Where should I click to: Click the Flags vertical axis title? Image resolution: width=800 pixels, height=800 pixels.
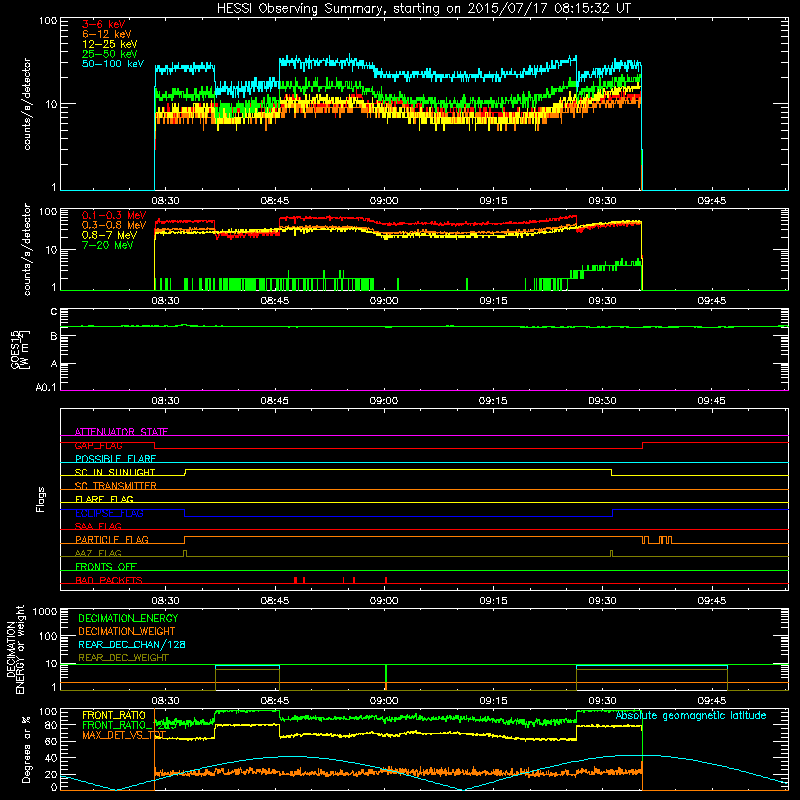tap(41, 499)
